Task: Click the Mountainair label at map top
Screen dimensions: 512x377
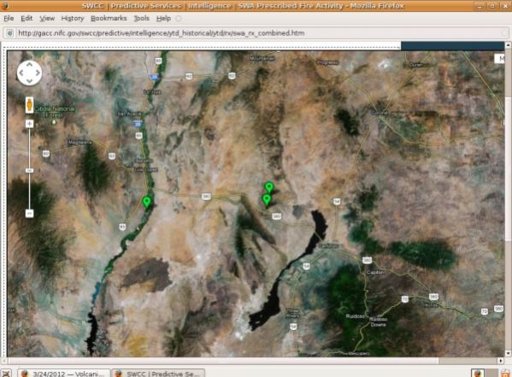Action: pyautogui.click(x=262, y=59)
